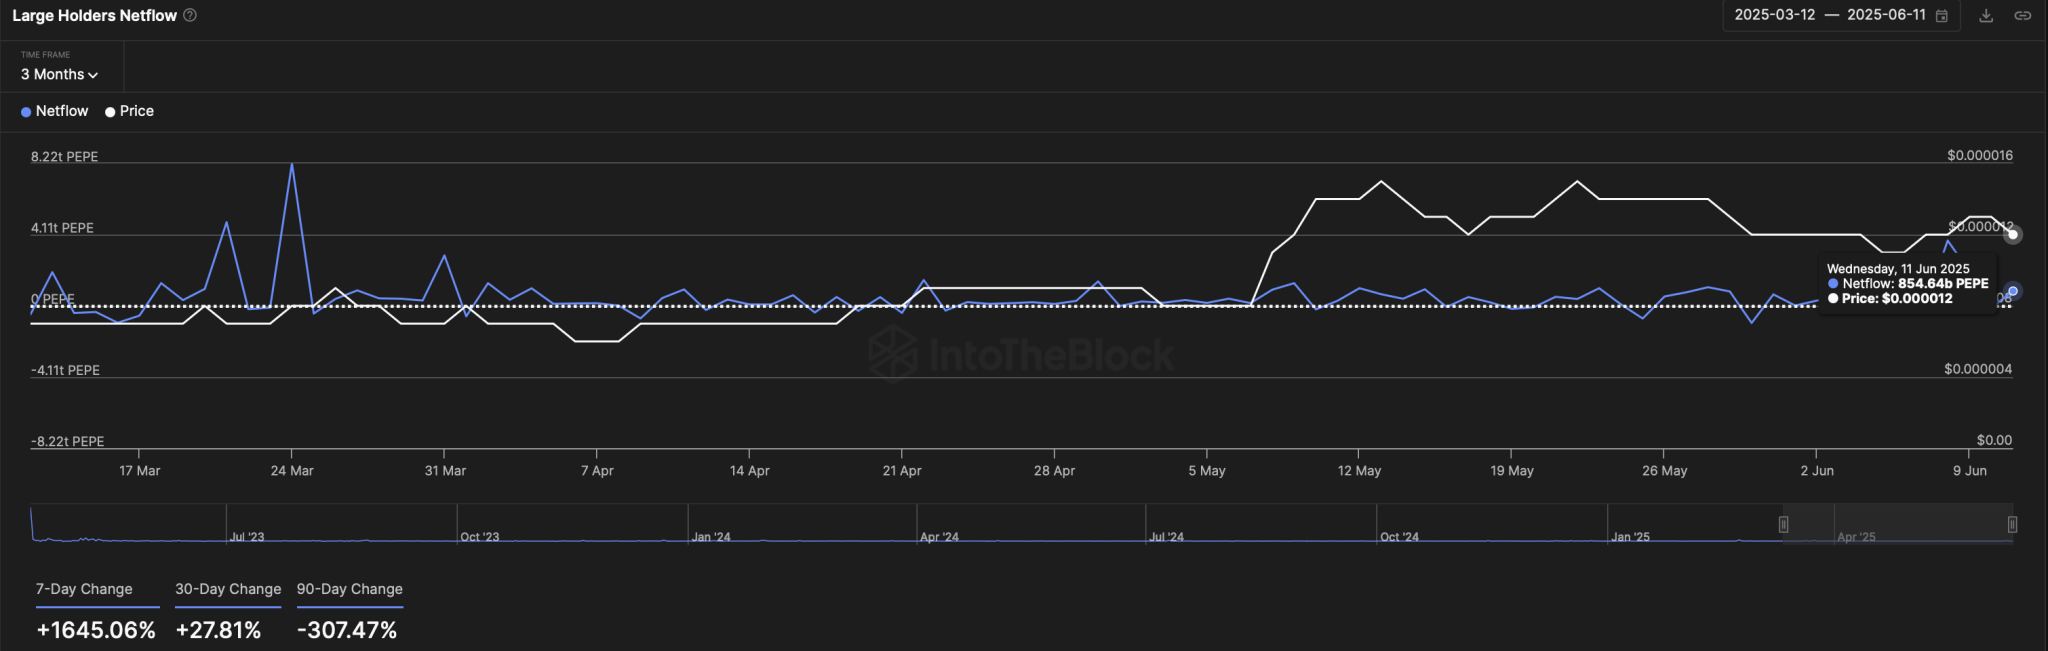Click the white Price data point marker at the chart's right edge
Screen dimensions: 2048x651
click(x=2013, y=235)
